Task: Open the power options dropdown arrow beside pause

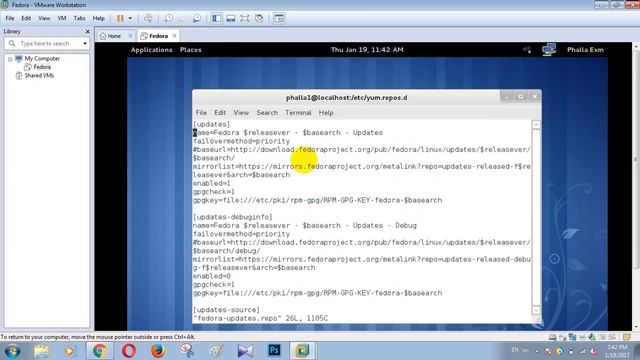Action: coord(130,18)
